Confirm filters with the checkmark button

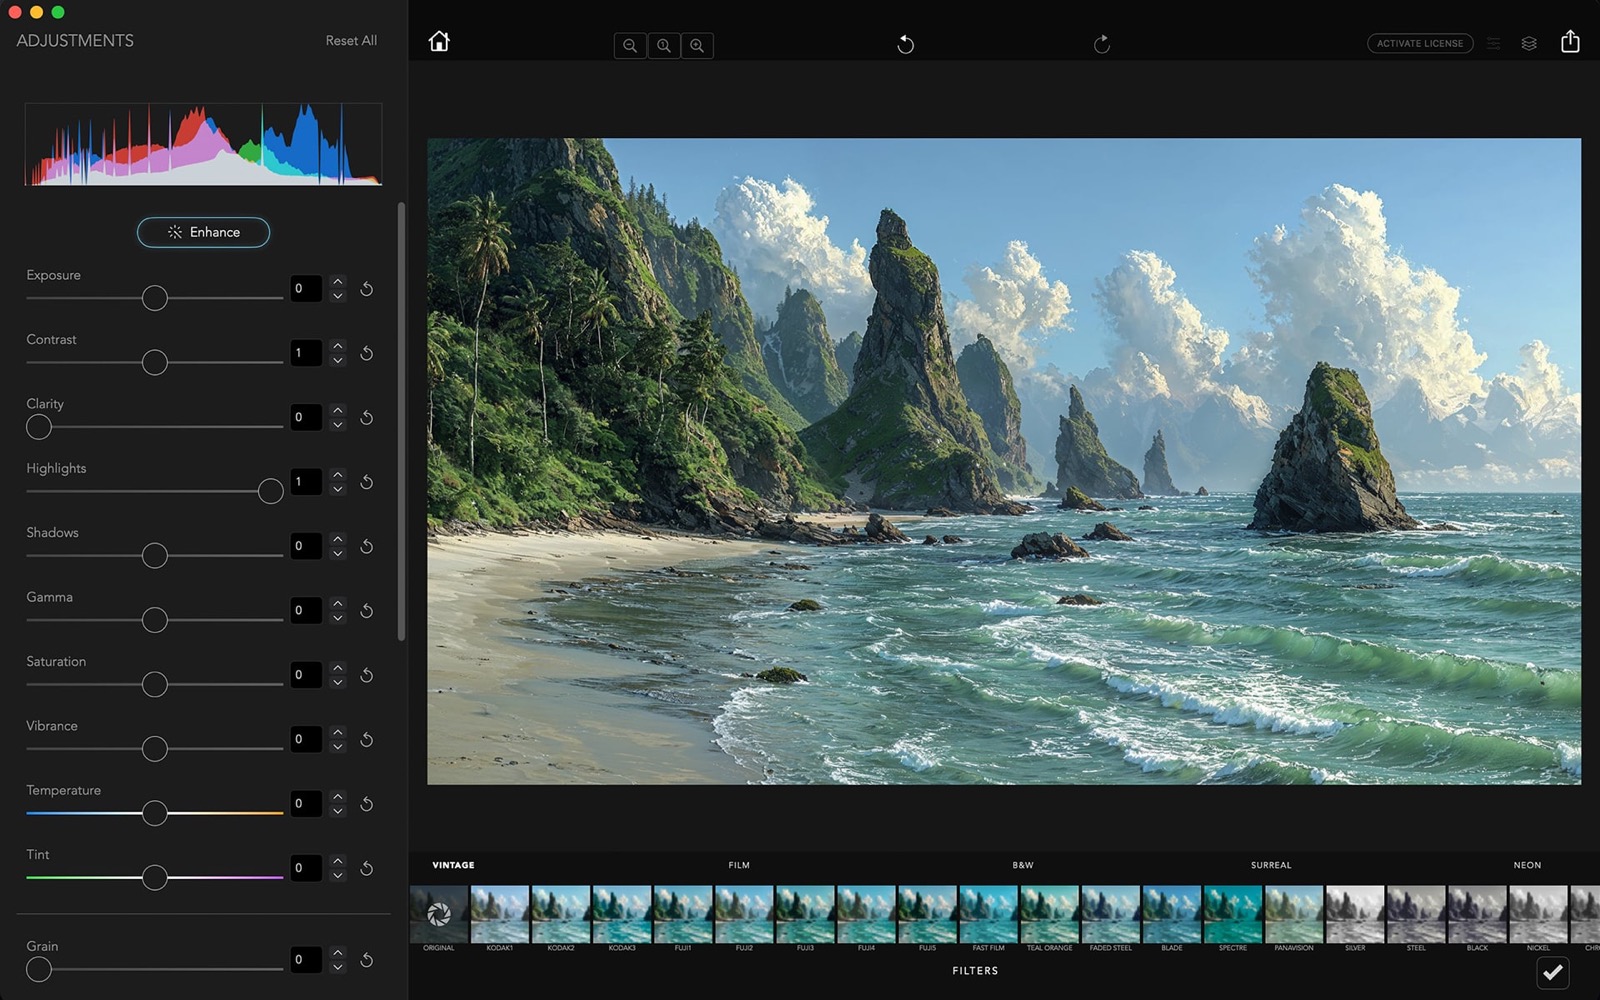pos(1552,972)
